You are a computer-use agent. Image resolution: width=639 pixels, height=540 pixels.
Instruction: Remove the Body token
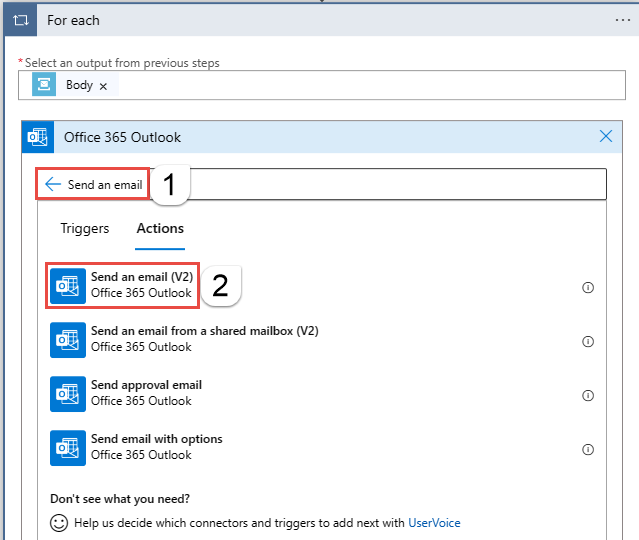(x=103, y=86)
